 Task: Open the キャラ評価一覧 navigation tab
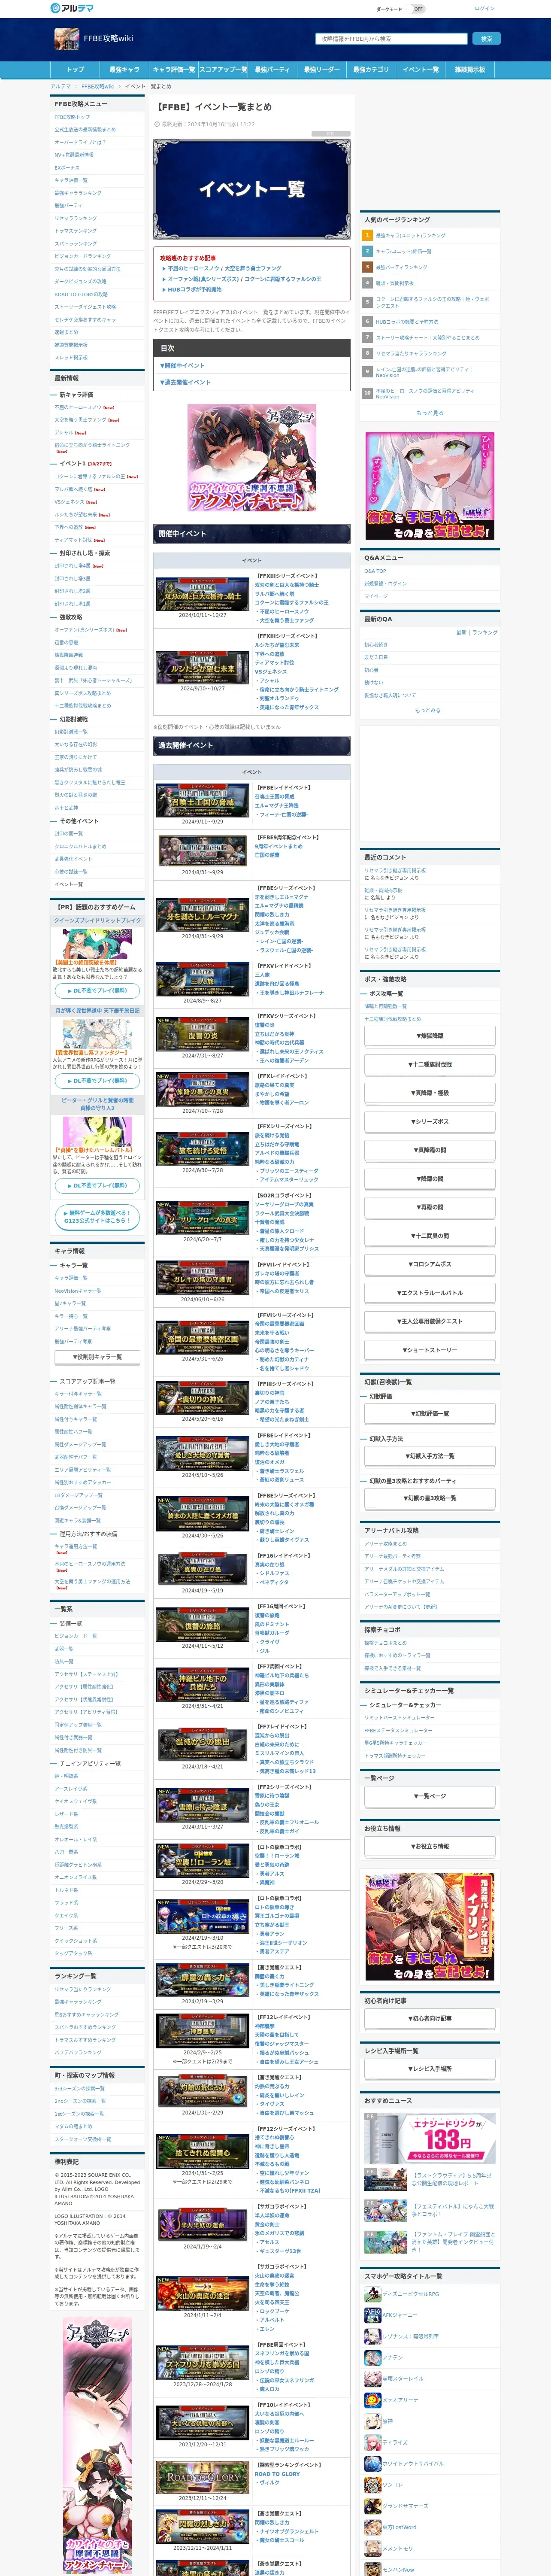(173, 70)
